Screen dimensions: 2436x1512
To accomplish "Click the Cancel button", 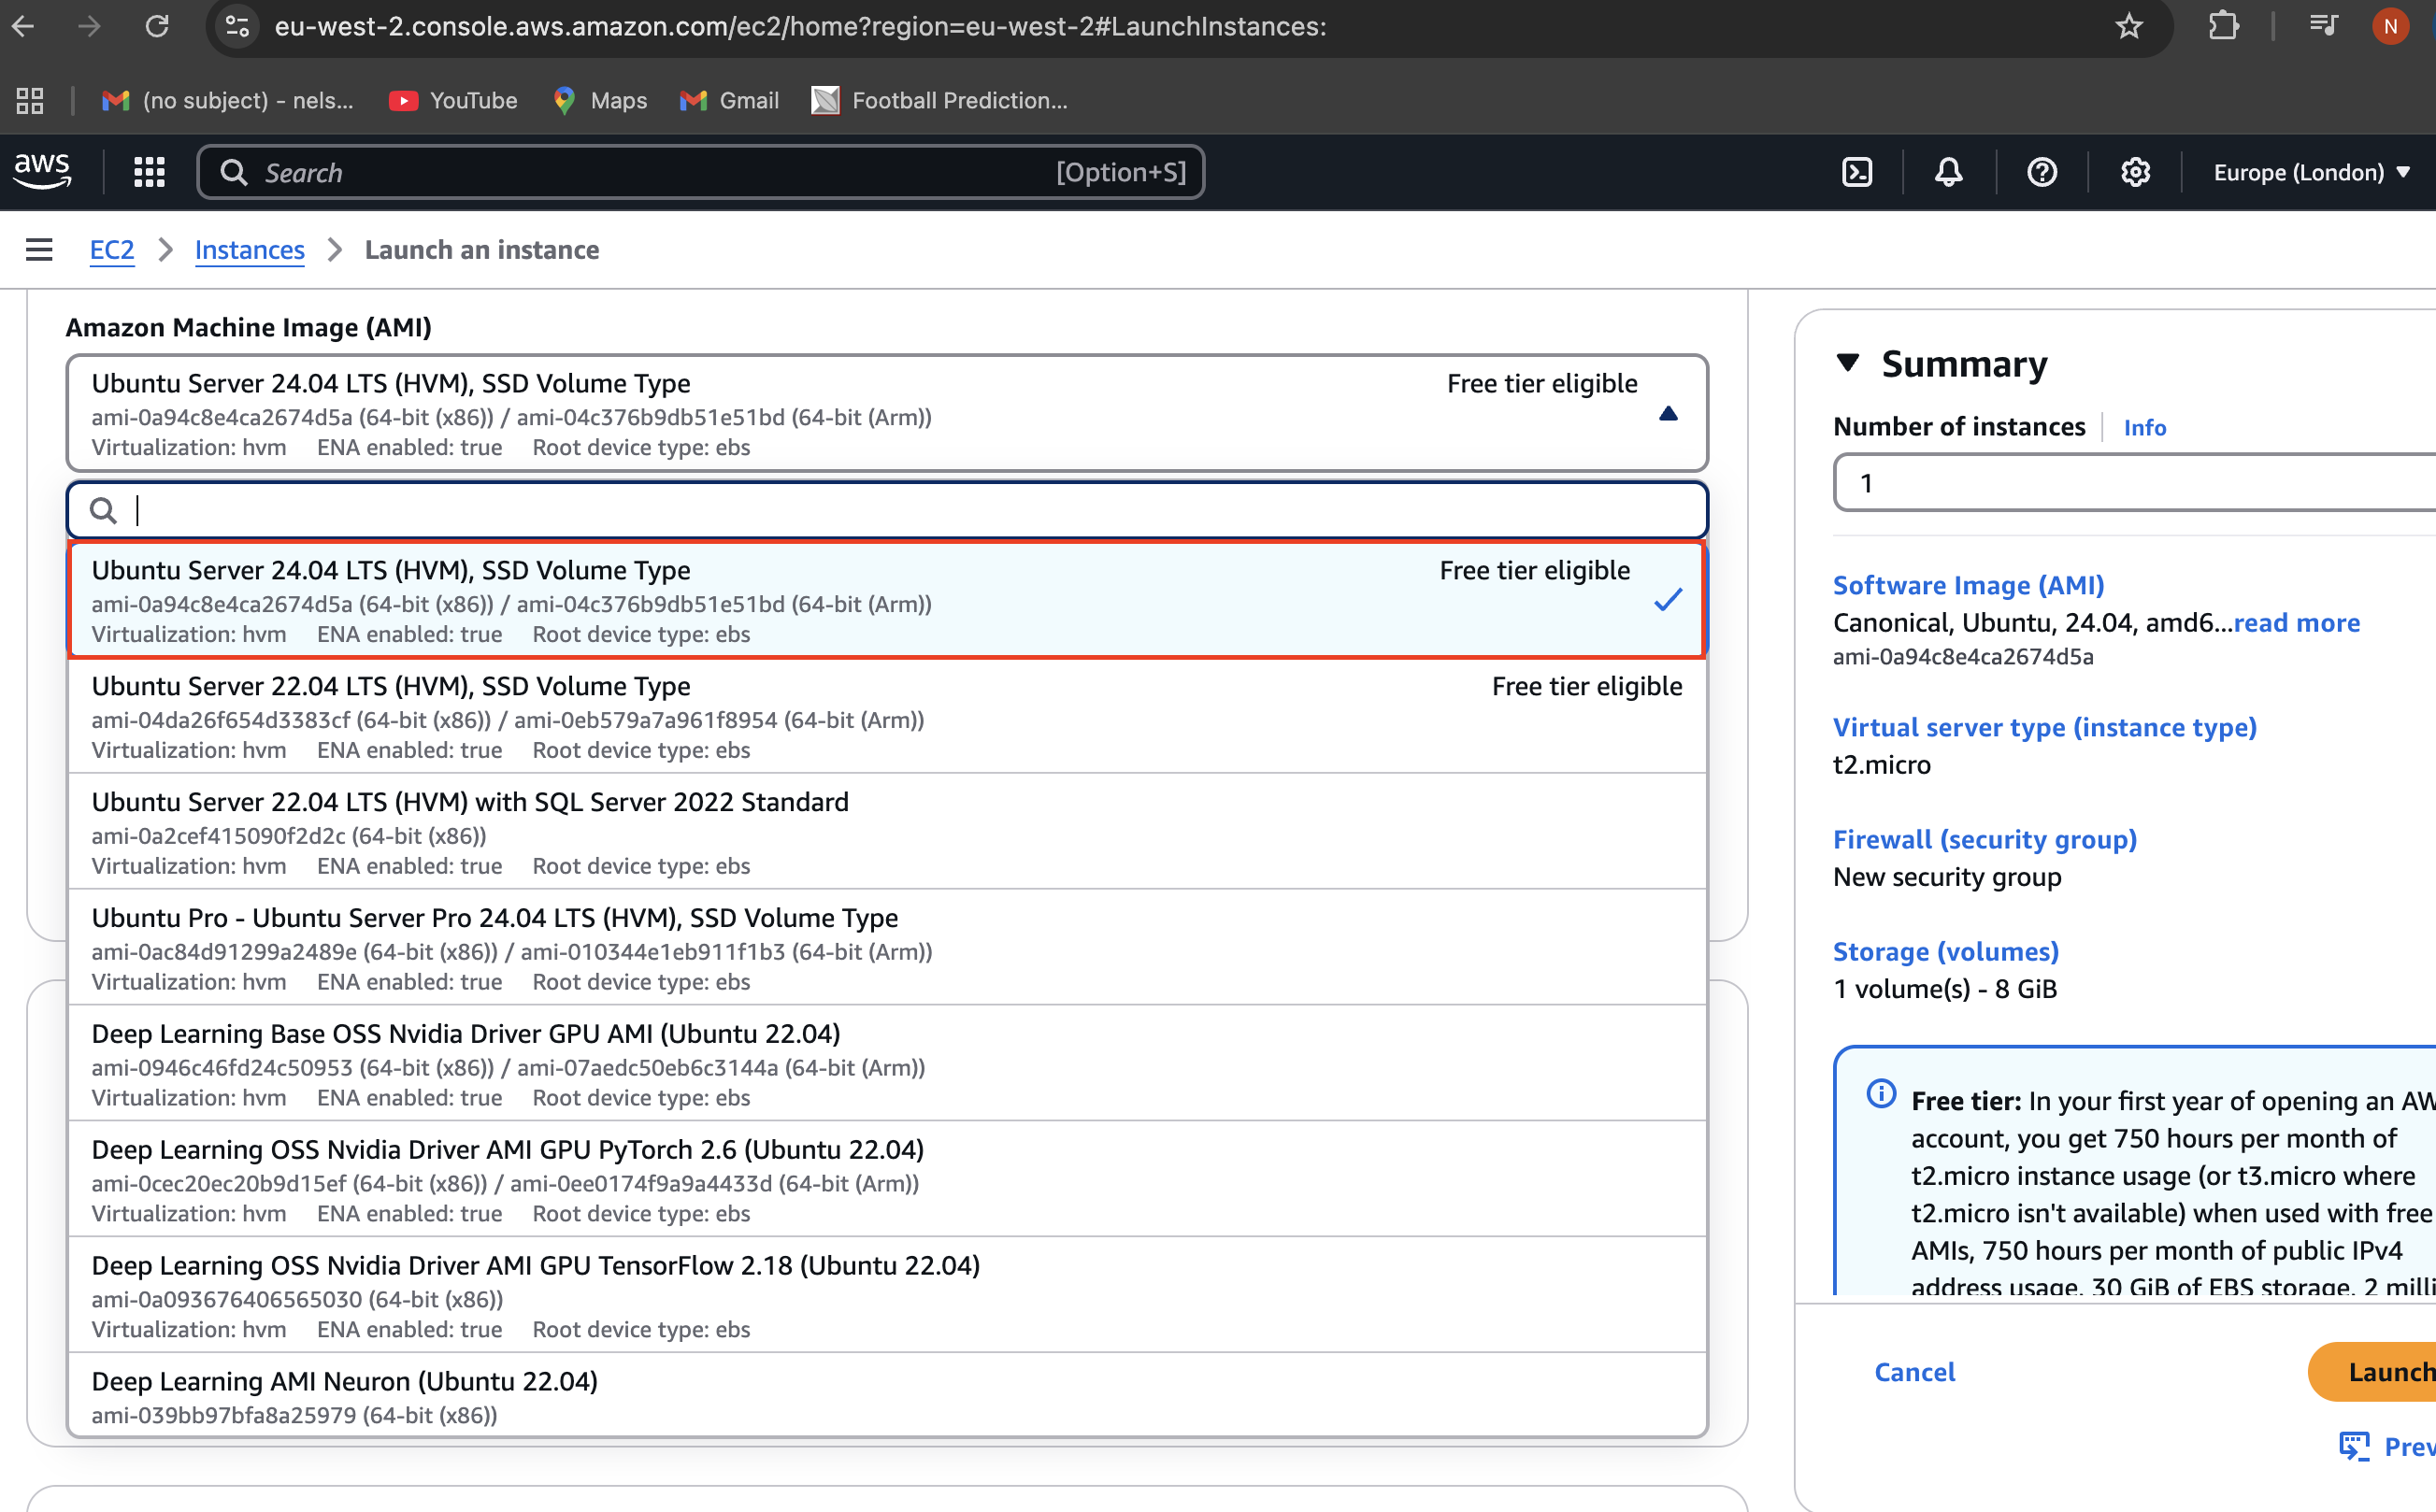I will point(1914,1372).
